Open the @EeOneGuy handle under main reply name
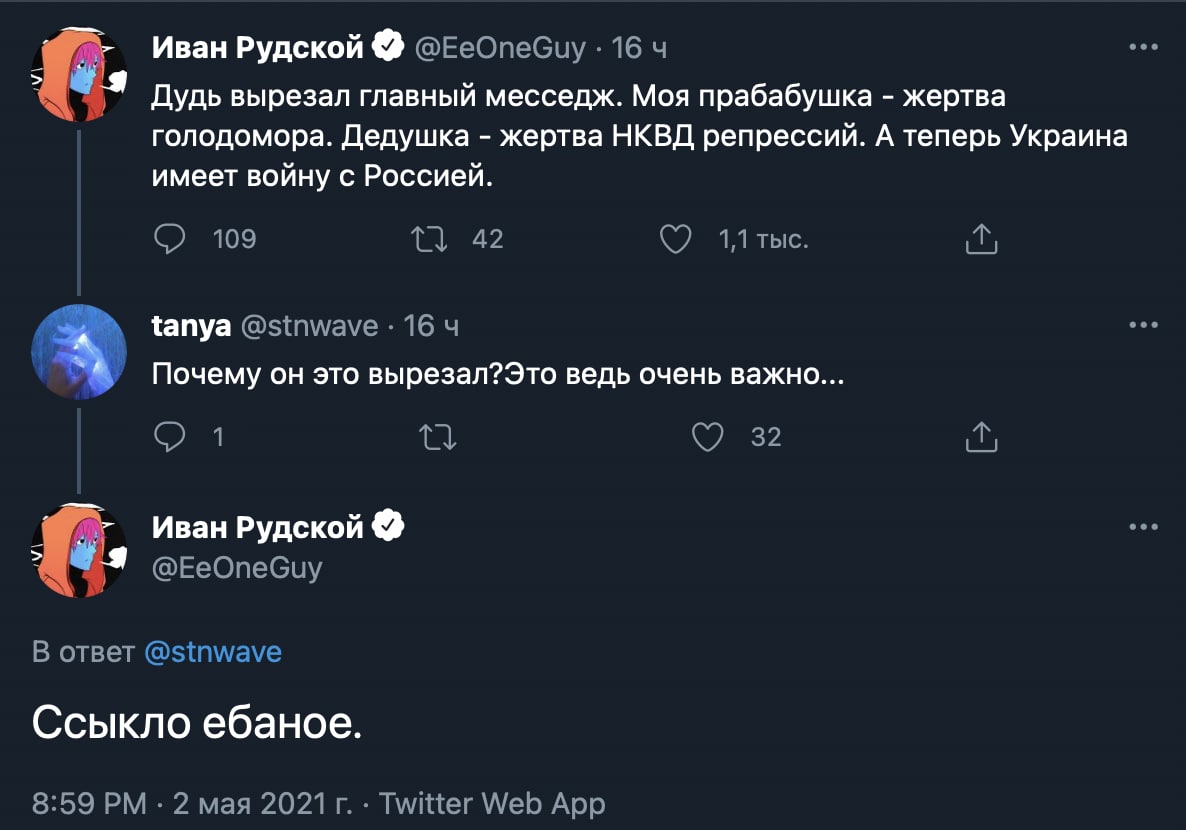Screen dimensions: 1186x830 point(237,567)
